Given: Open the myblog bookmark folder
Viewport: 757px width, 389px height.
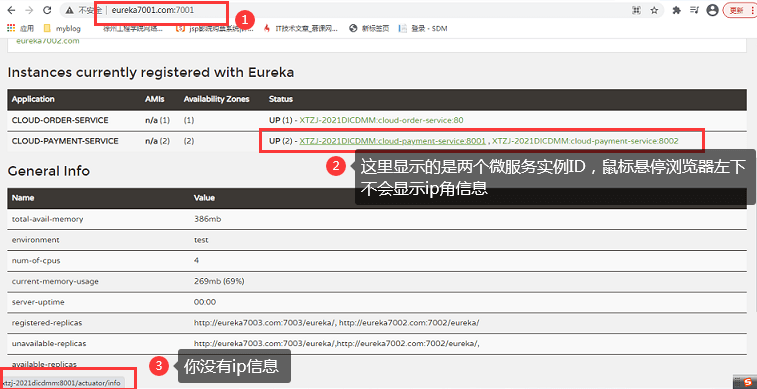Looking at the screenshot, I should (x=62, y=28).
